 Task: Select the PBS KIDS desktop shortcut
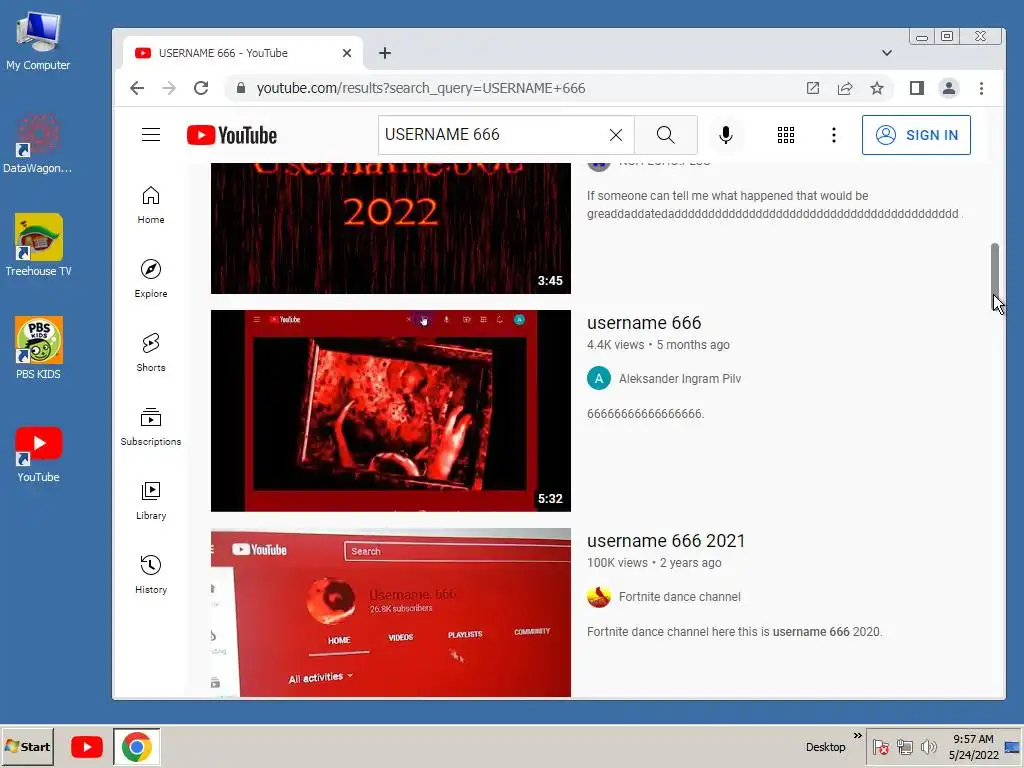tap(38, 349)
